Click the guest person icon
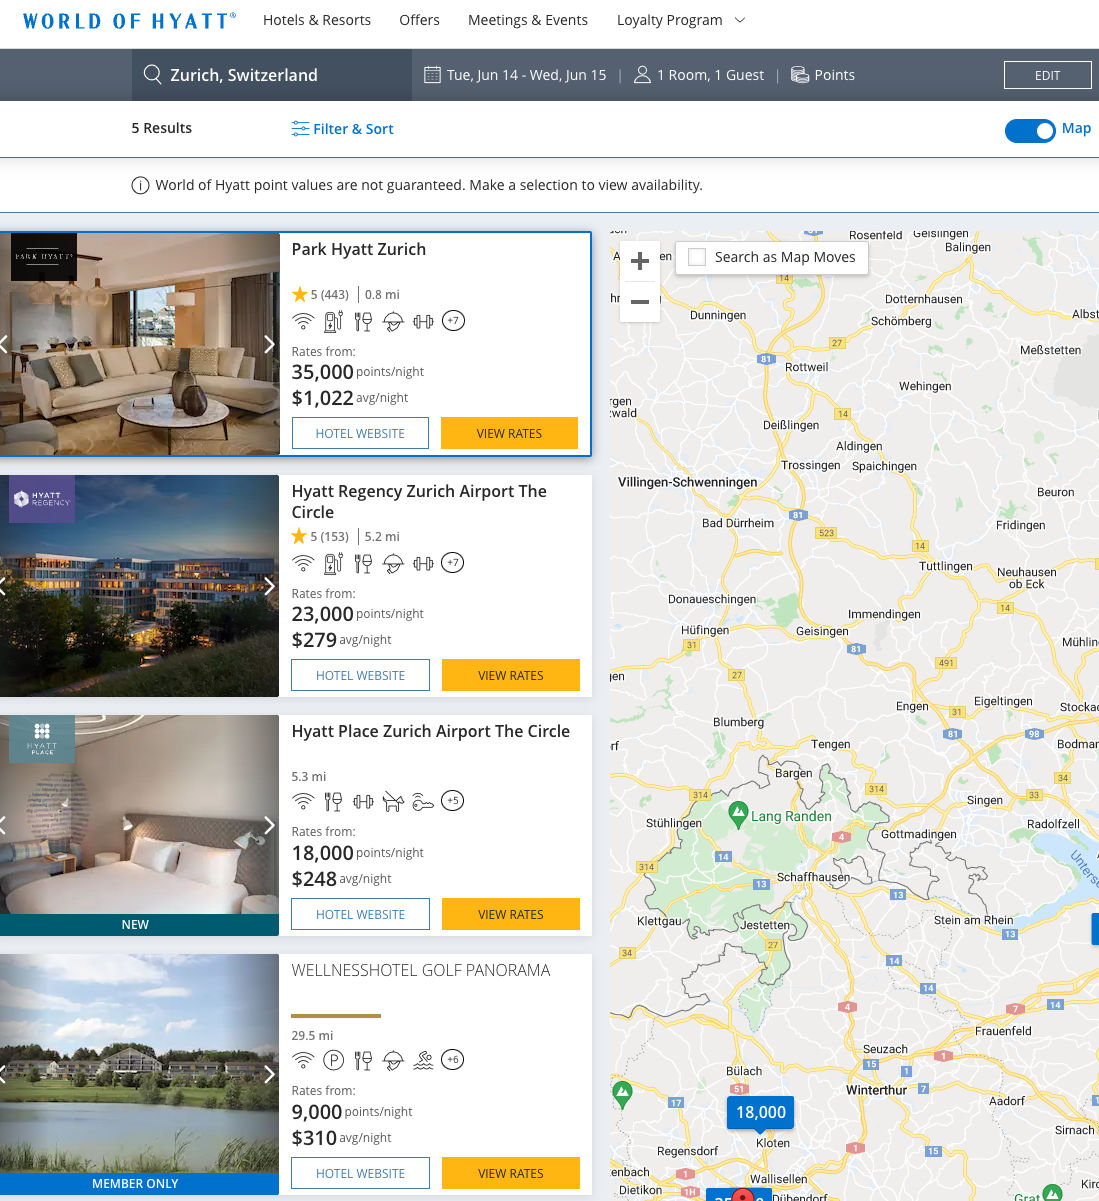The height and width of the screenshot is (1201, 1099). click(x=642, y=75)
